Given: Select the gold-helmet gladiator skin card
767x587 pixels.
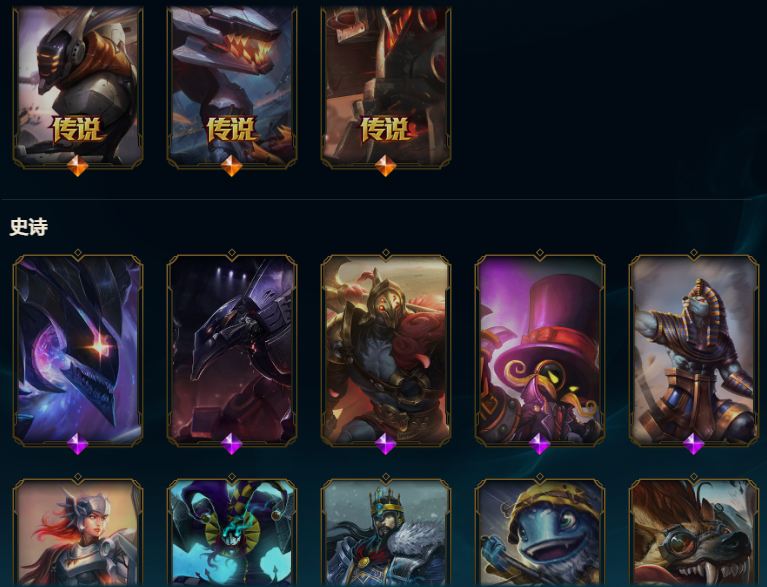Looking at the screenshot, I should tap(385, 349).
